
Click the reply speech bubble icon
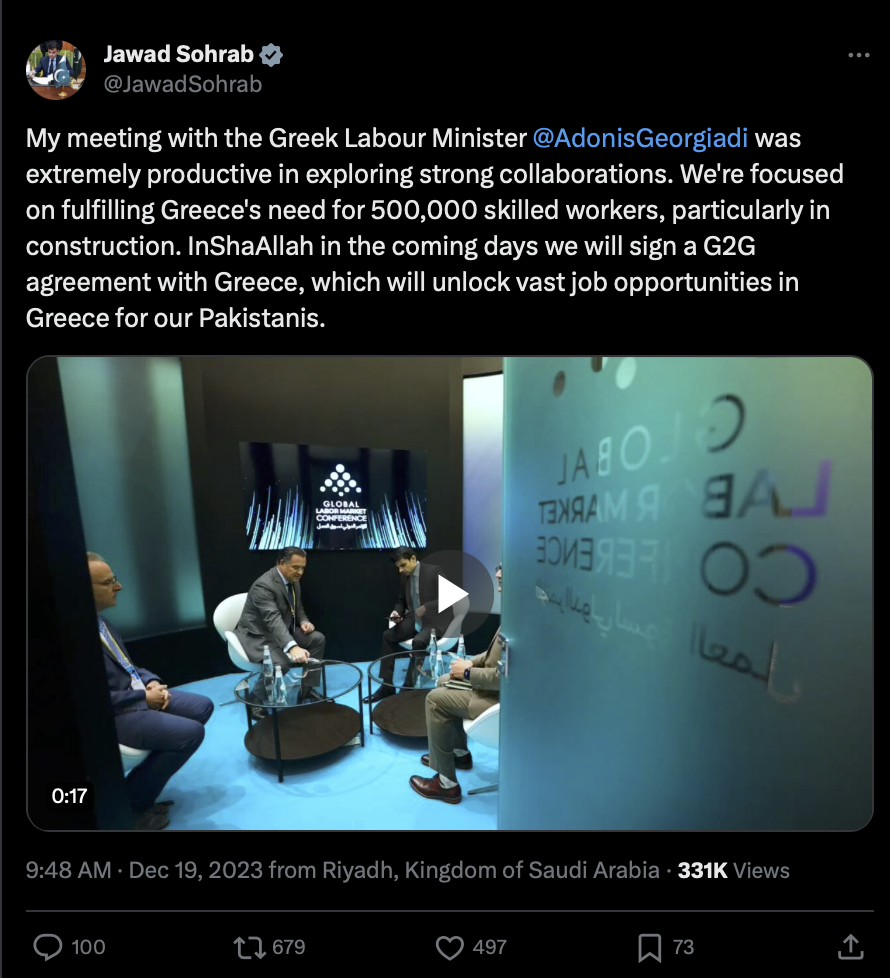(47, 947)
